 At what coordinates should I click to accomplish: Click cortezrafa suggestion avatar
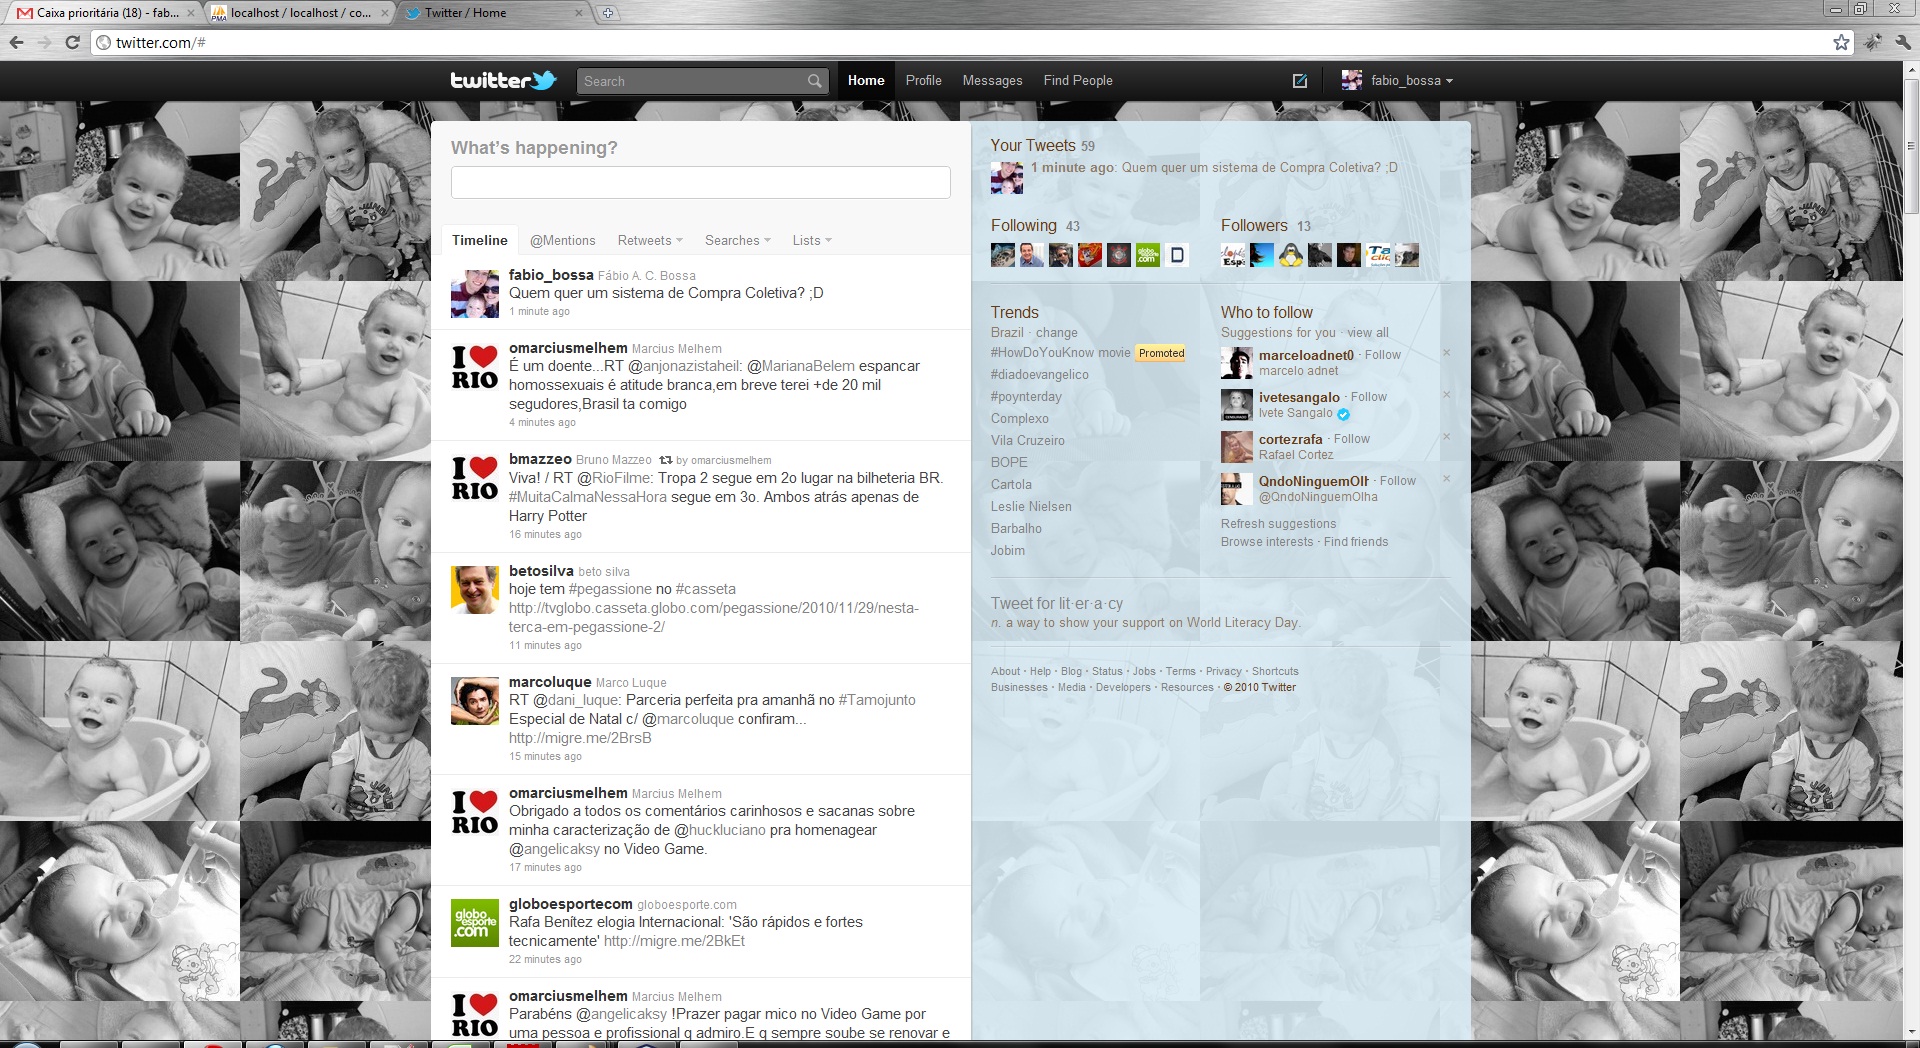pyautogui.click(x=1237, y=447)
